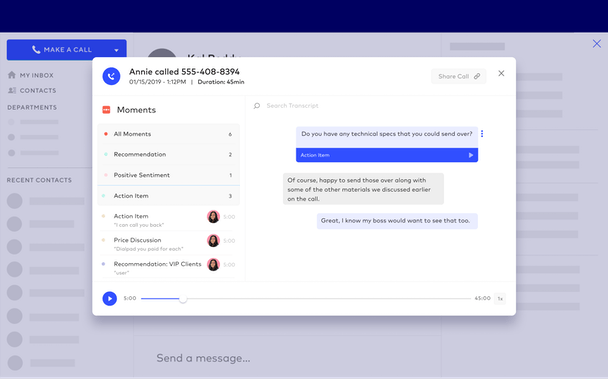Focus the Search Transcript field
The image size is (608, 380).
pos(292,105)
